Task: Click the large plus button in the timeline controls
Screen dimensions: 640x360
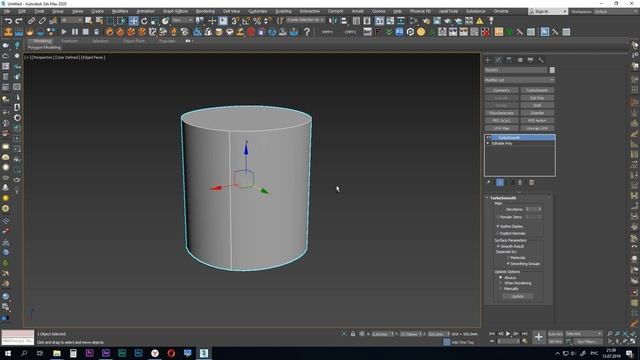Action: 539,337
